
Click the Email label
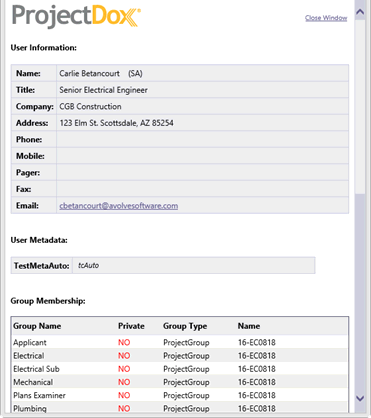(27, 206)
